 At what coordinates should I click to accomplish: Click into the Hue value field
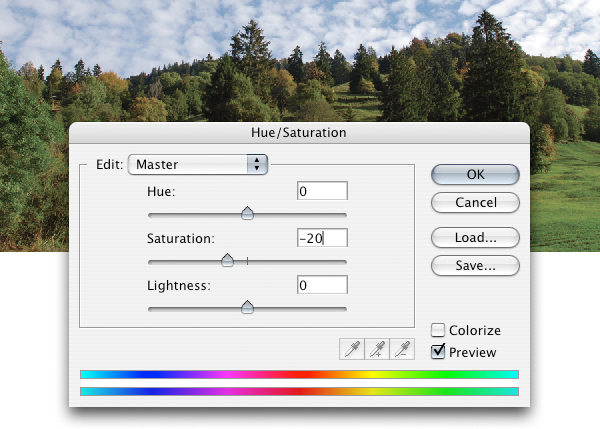point(322,191)
